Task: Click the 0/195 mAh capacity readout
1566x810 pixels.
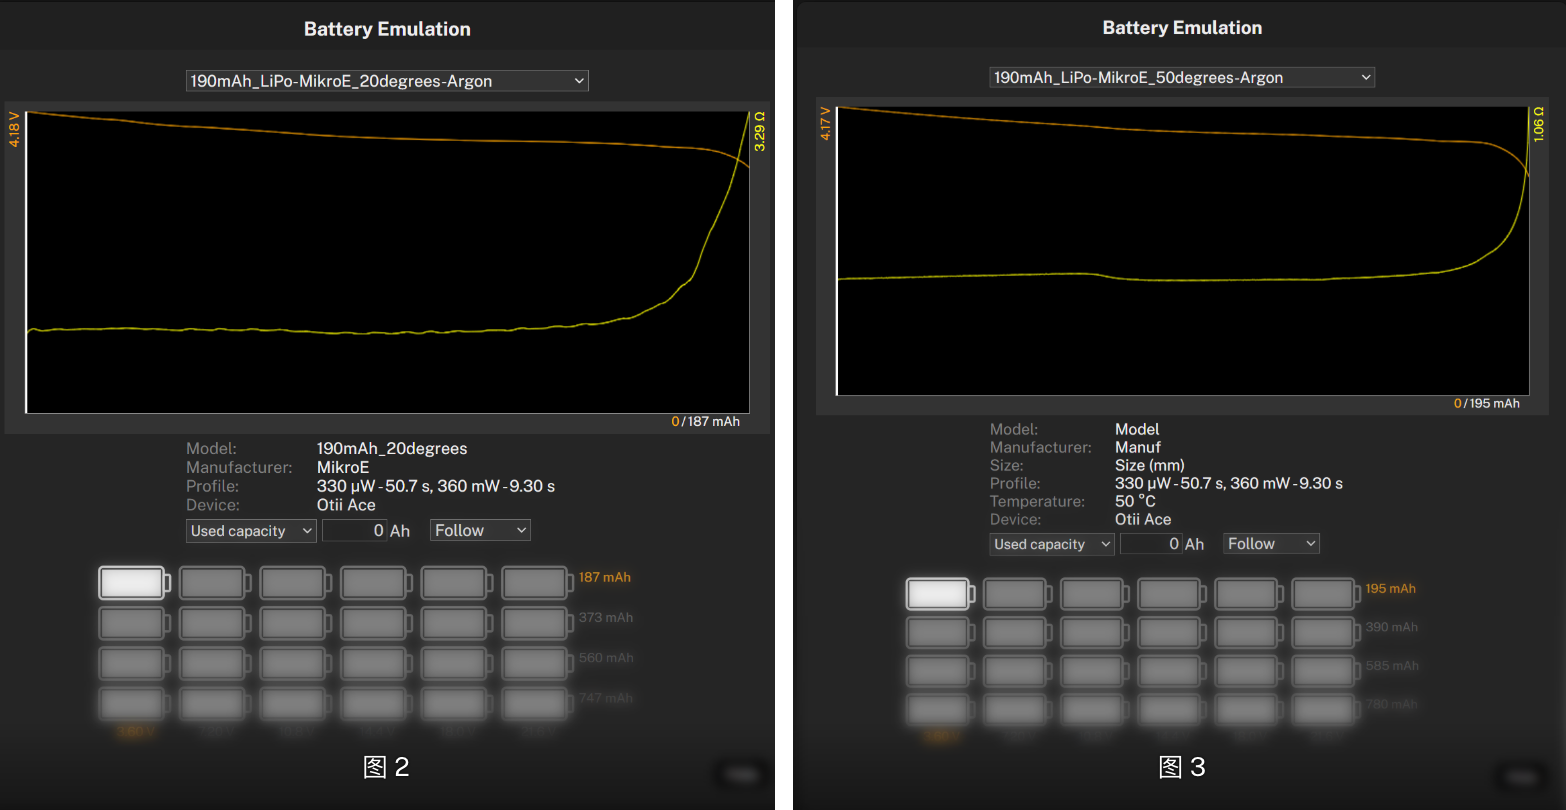Action: 1487,404
